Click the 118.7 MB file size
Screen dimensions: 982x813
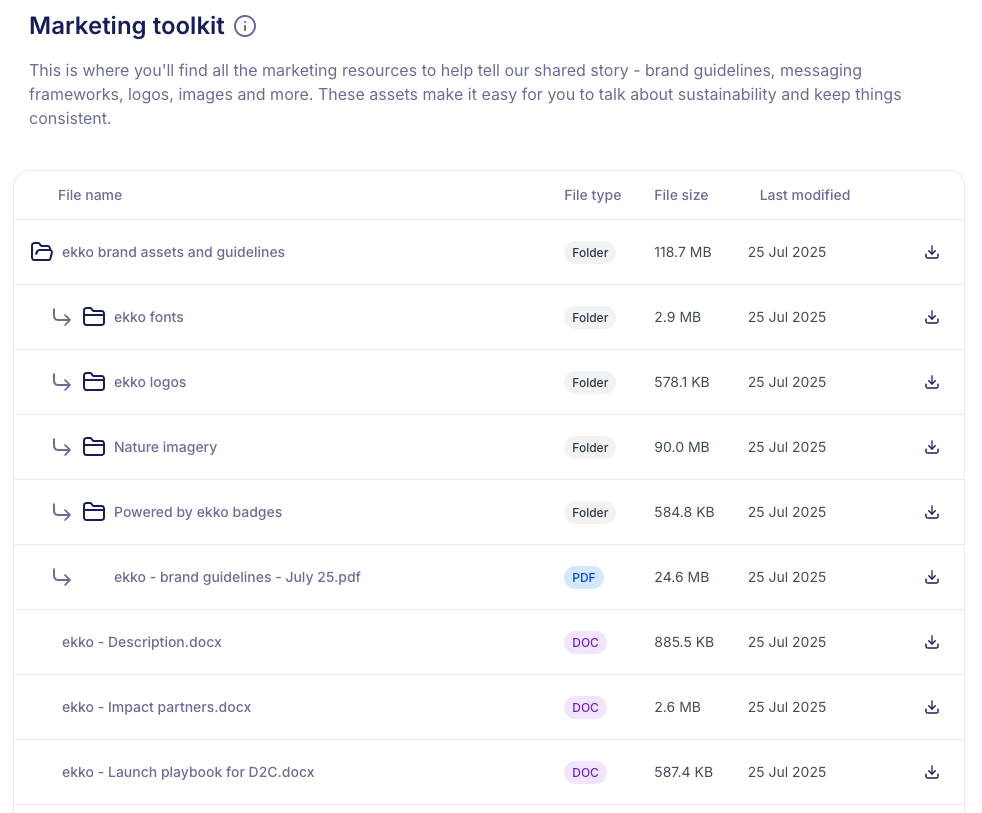click(x=683, y=252)
